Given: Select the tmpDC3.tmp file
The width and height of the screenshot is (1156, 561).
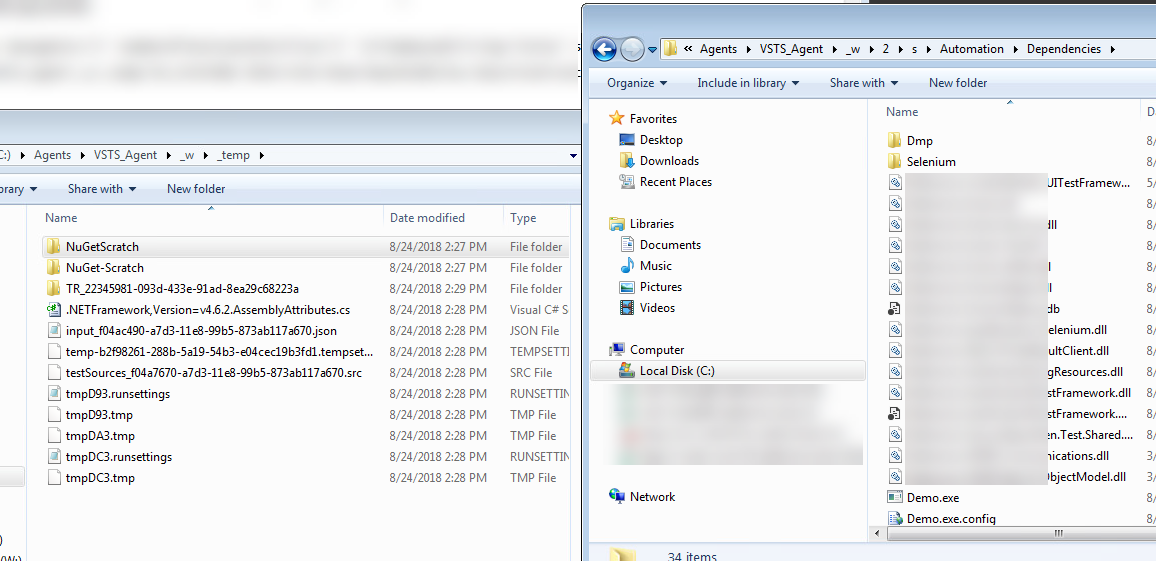Looking at the screenshot, I should pyautogui.click(x=100, y=478).
